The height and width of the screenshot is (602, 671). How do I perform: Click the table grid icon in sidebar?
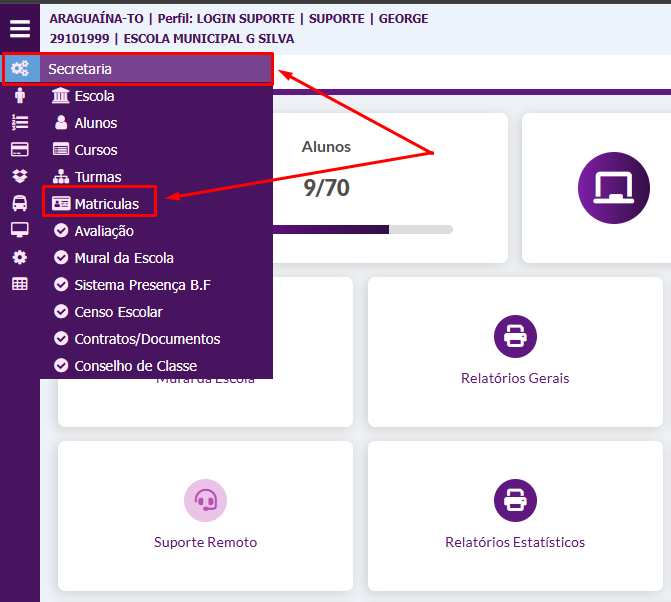coord(20,284)
